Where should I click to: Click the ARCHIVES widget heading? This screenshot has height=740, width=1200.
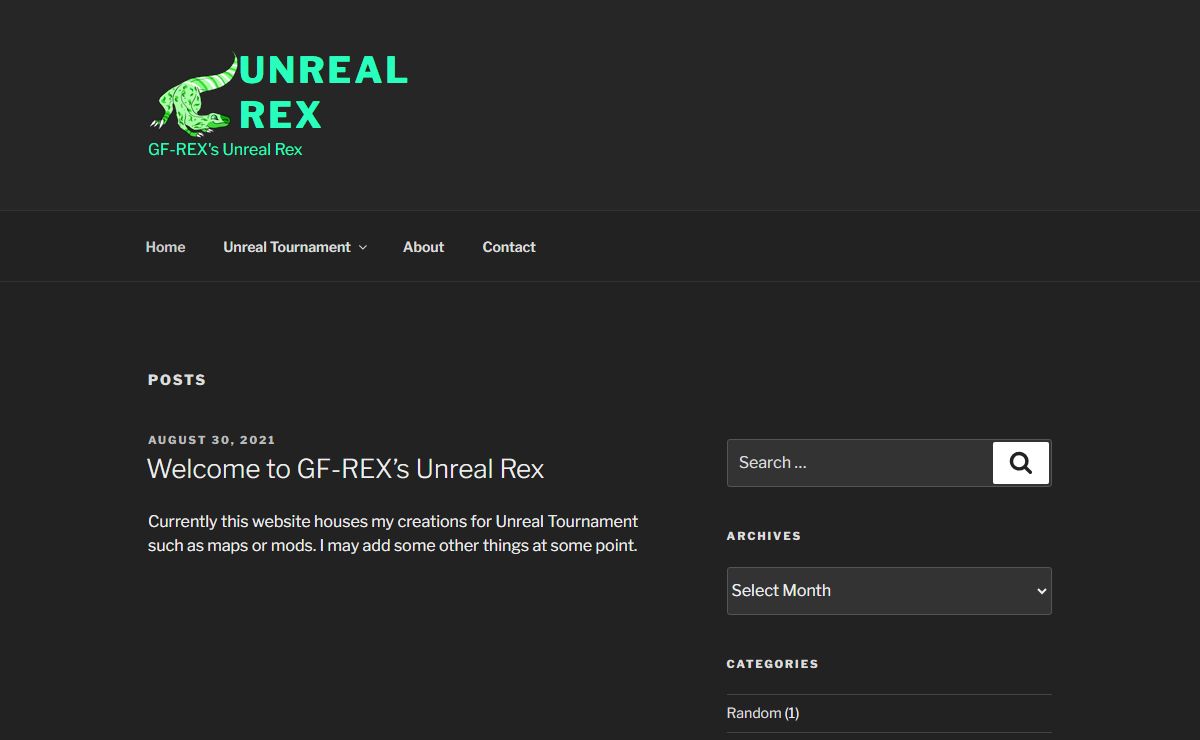pyautogui.click(x=764, y=536)
